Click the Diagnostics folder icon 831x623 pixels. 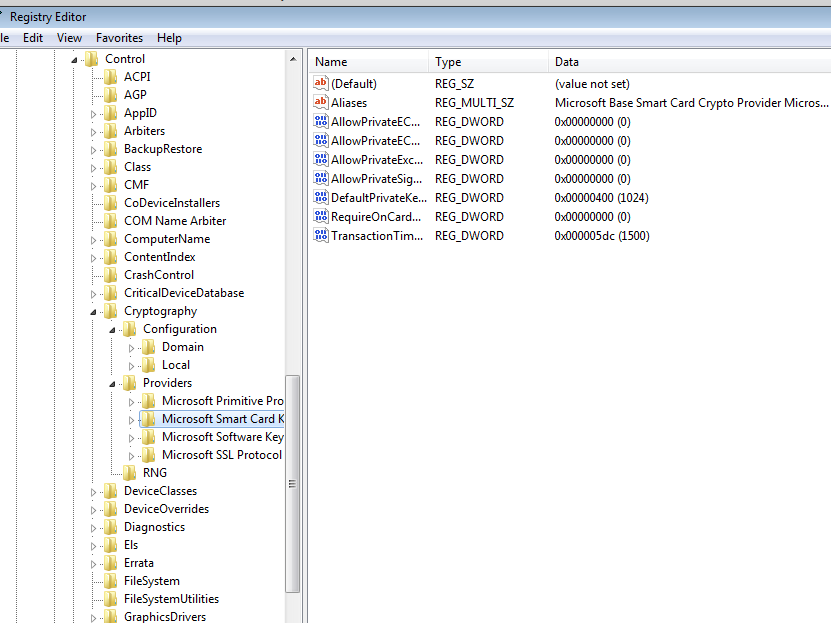[111, 527]
